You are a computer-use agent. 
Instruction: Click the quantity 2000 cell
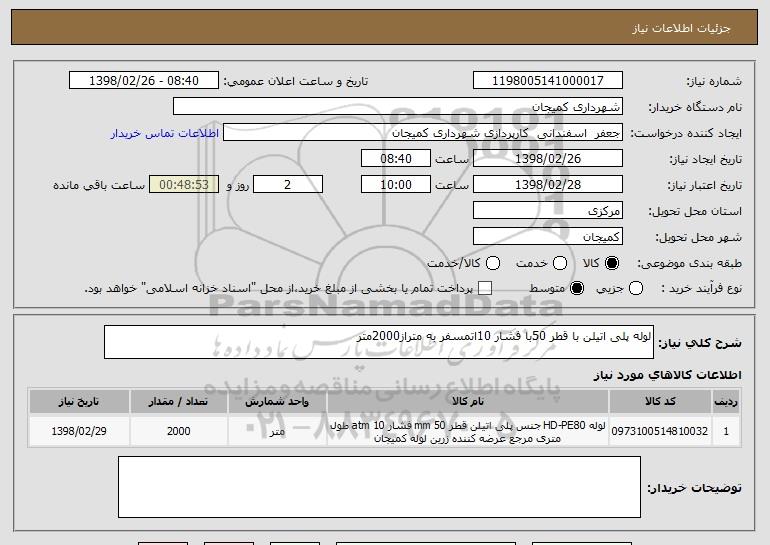pos(178,431)
